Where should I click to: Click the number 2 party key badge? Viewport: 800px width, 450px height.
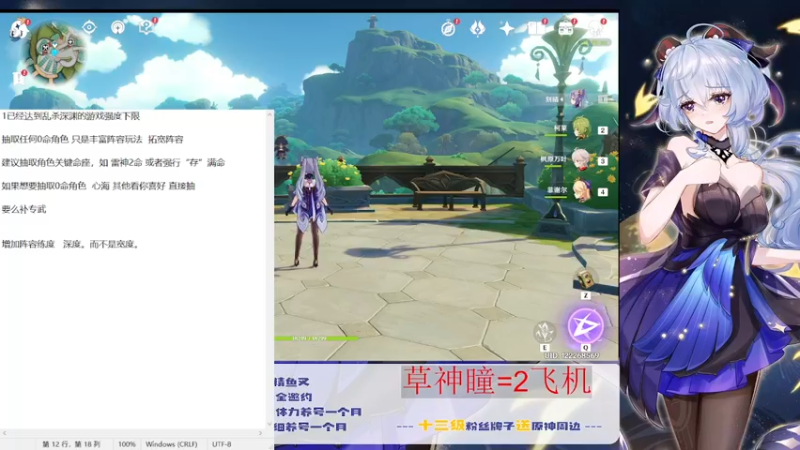[x=603, y=131]
